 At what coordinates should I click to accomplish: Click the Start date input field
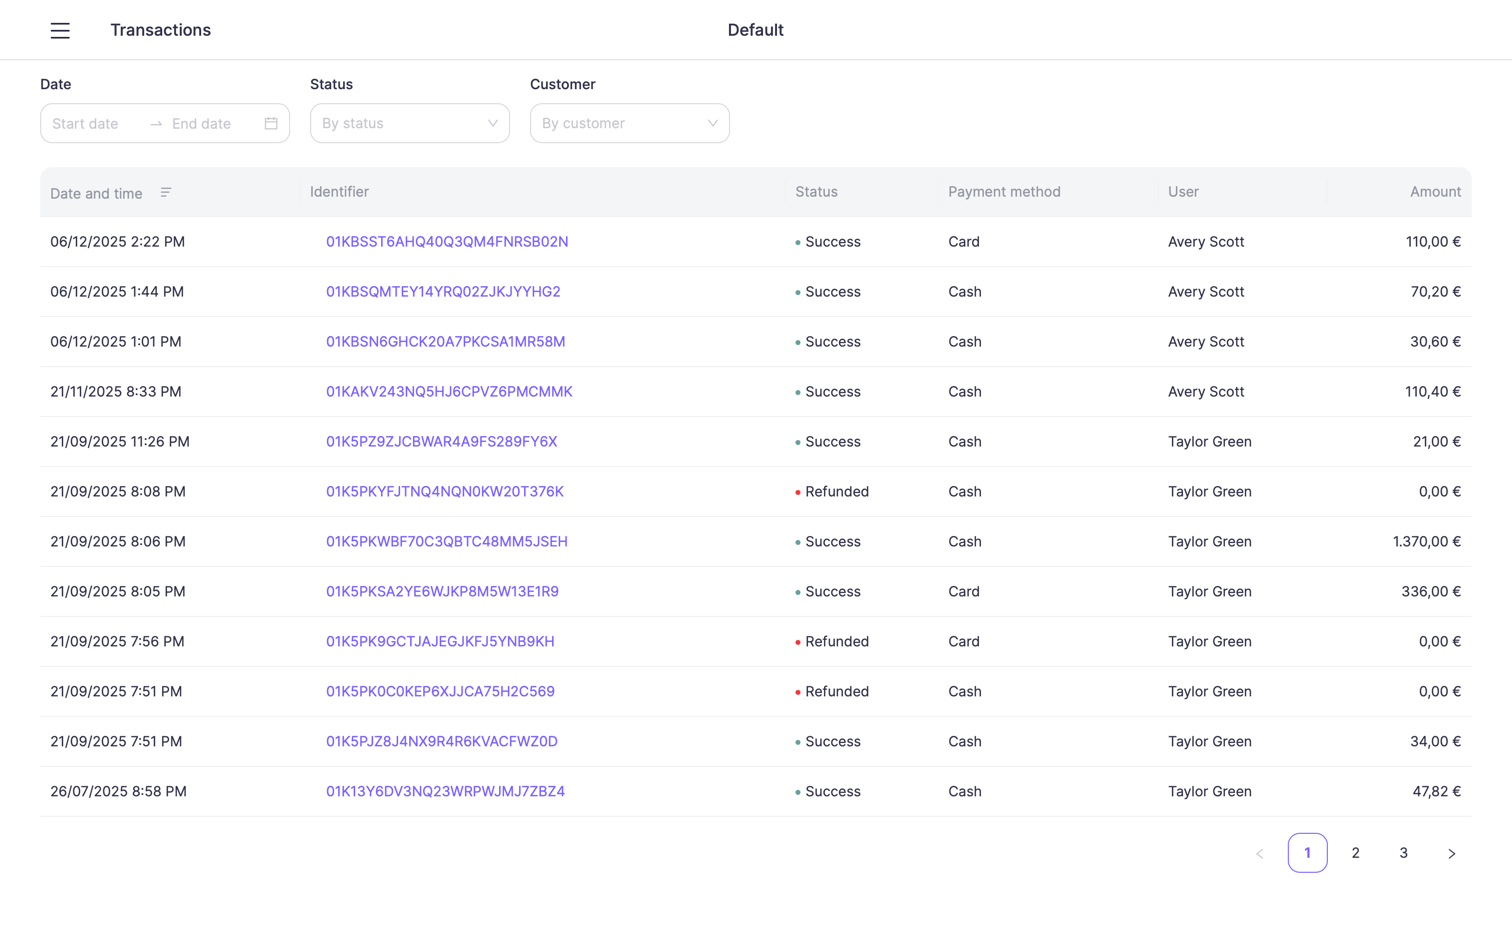[x=85, y=123]
